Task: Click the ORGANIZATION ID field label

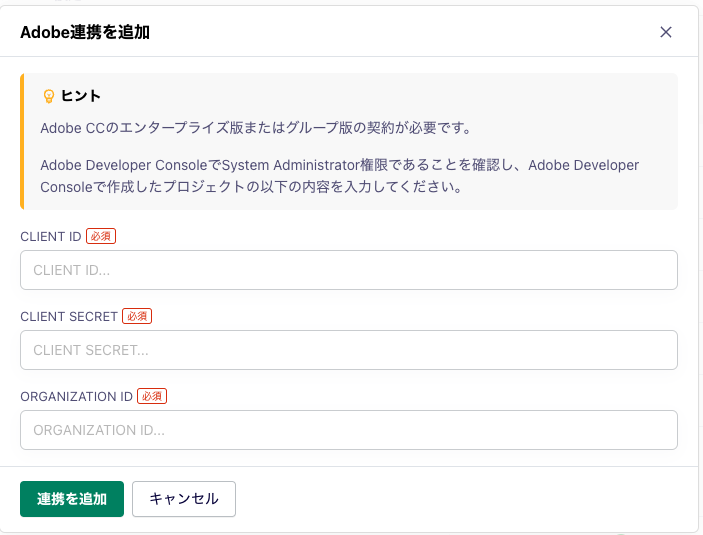Action: coord(76,396)
